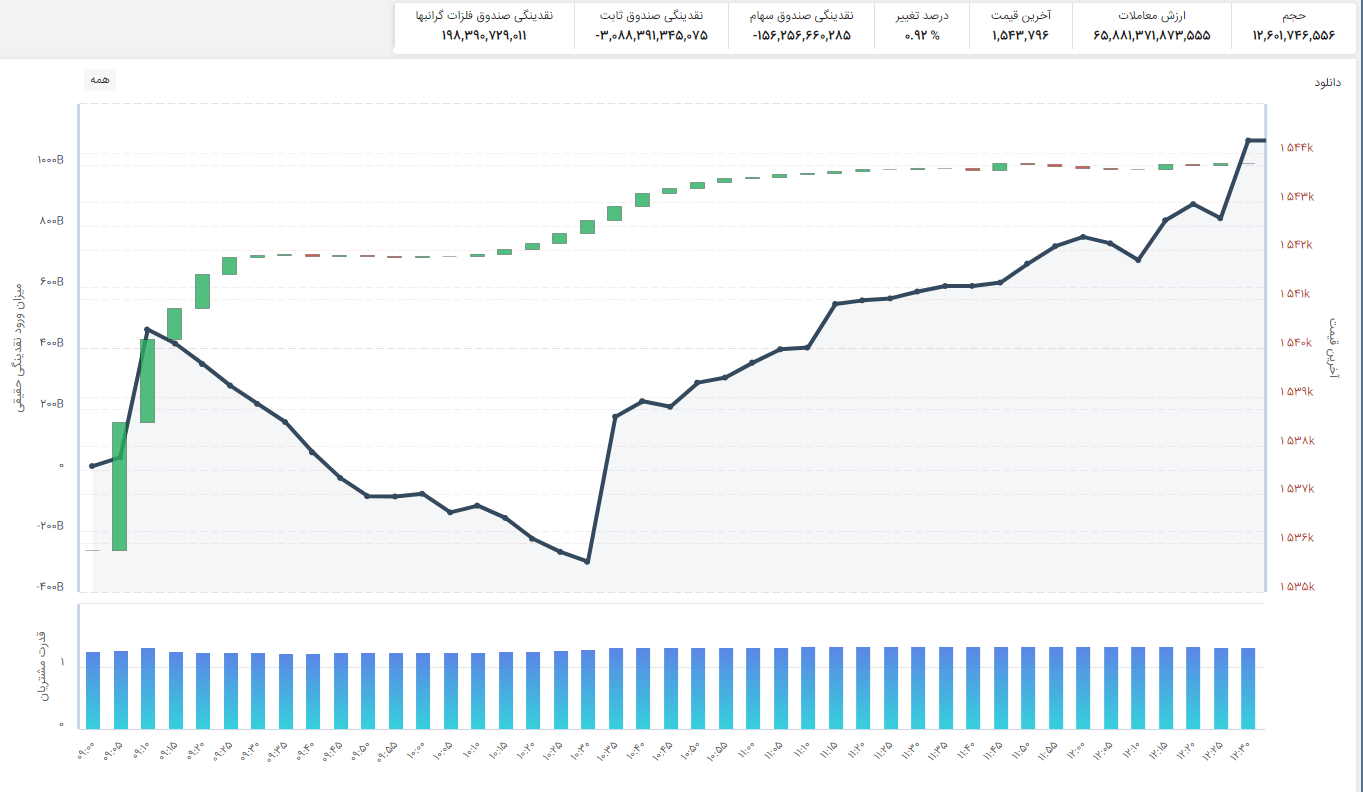The width and height of the screenshot is (1363, 792).
Task: Click the درصد تغییر percent-change card
Action: 922,26
